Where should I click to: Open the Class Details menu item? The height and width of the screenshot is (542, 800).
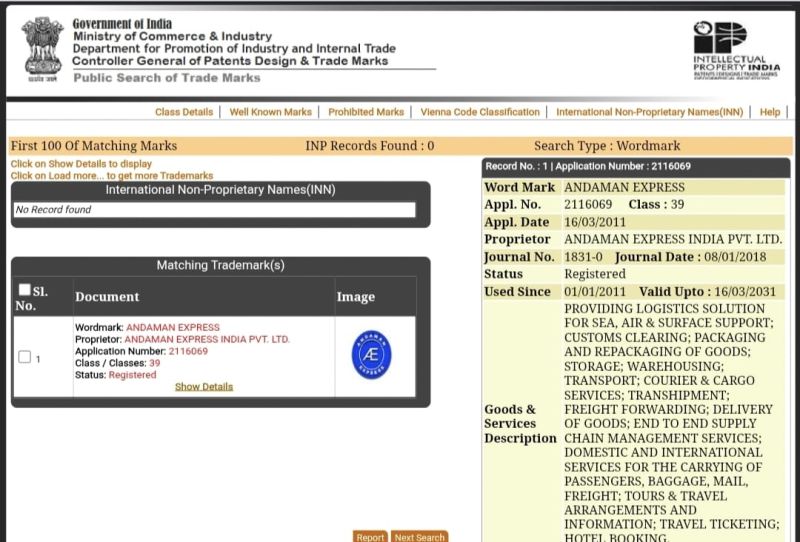pyautogui.click(x=184, y=112)
